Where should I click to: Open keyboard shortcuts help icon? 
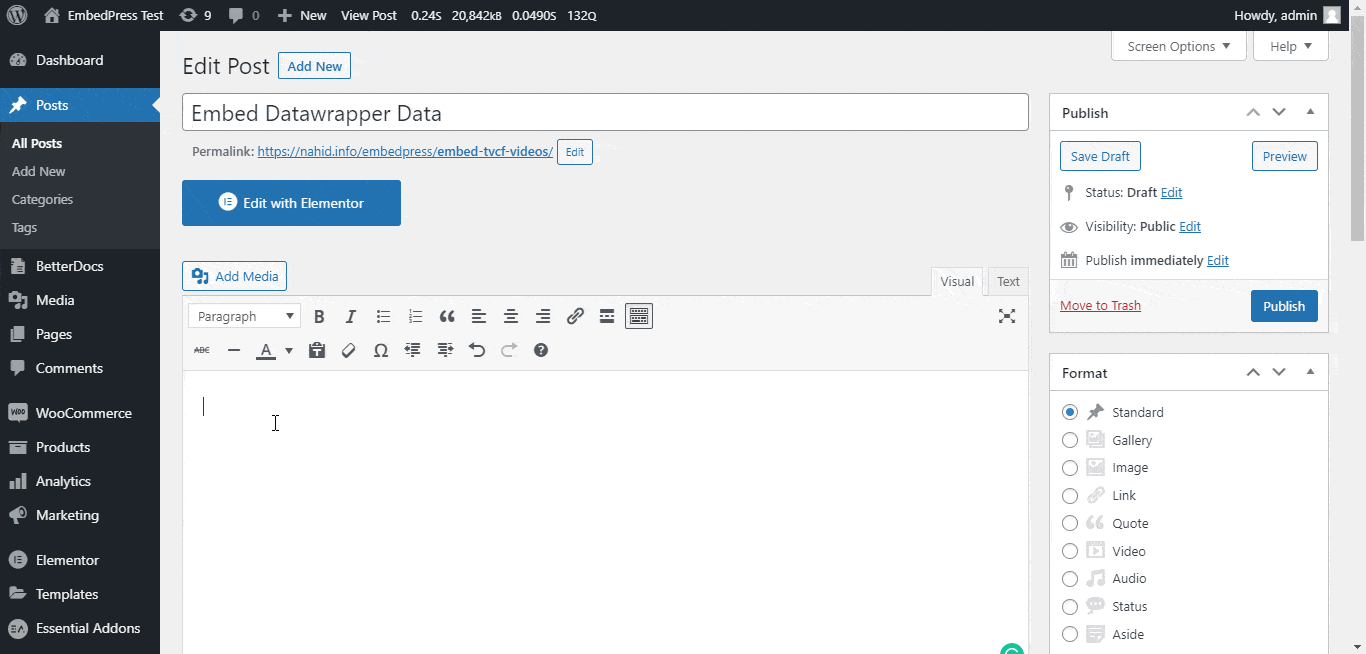[541, 350]
